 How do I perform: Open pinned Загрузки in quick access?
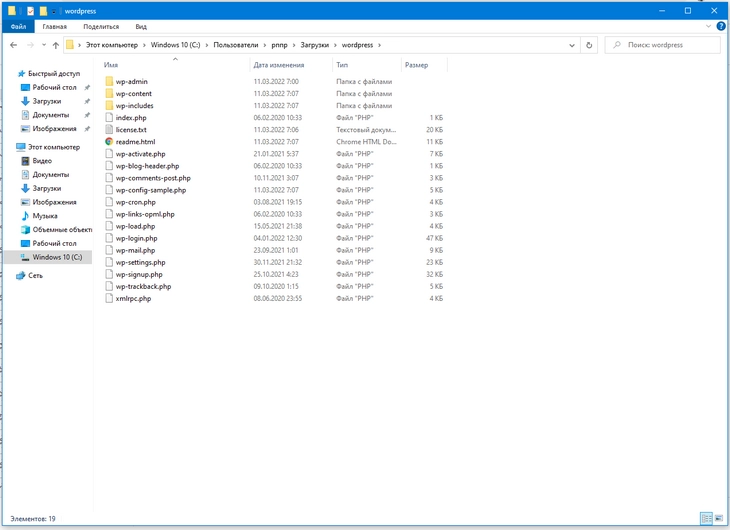(47, 101)
